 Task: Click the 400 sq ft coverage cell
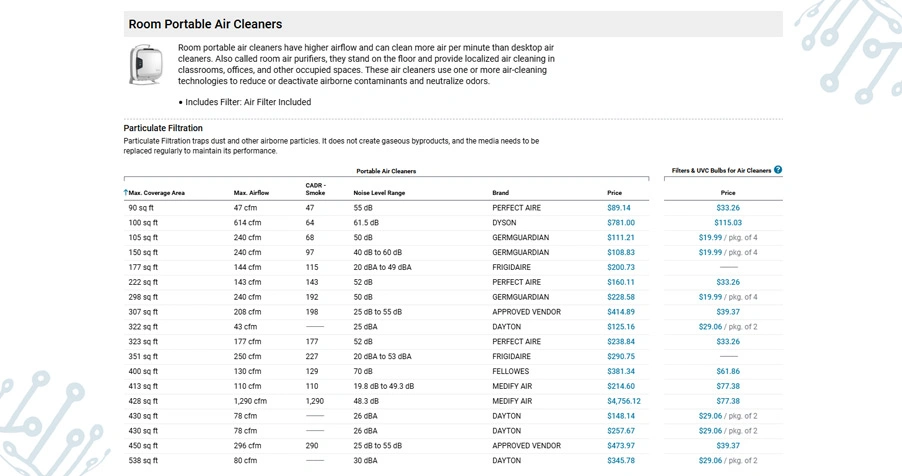pos(143,372)
